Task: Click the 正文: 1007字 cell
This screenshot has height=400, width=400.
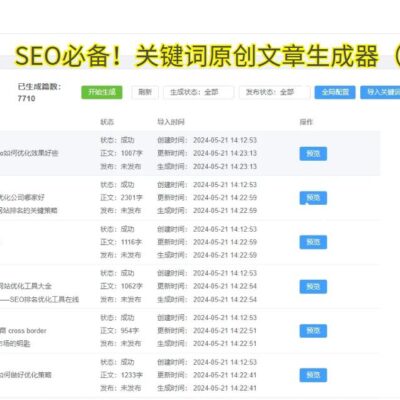Action: tap(121, 153)
